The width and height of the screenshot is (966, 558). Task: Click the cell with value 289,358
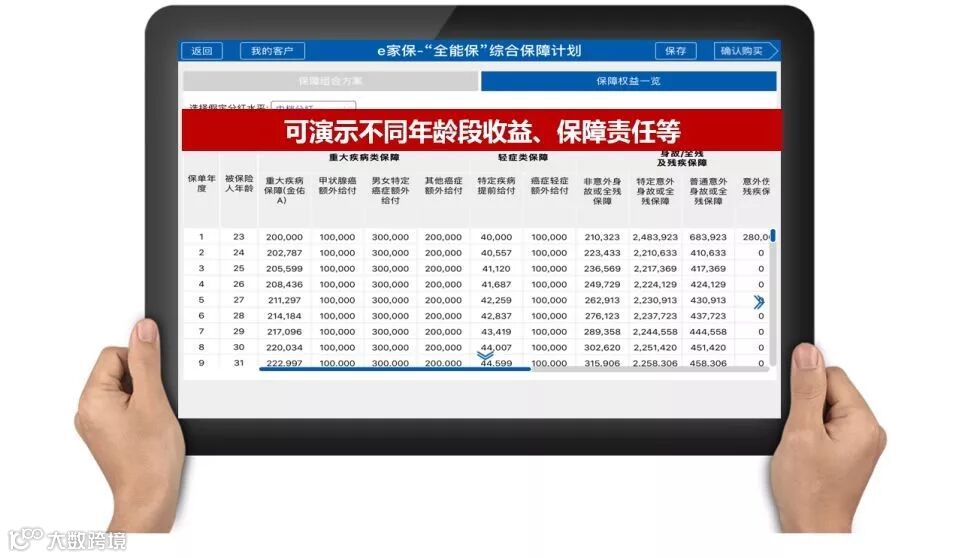tap(602, 332)
